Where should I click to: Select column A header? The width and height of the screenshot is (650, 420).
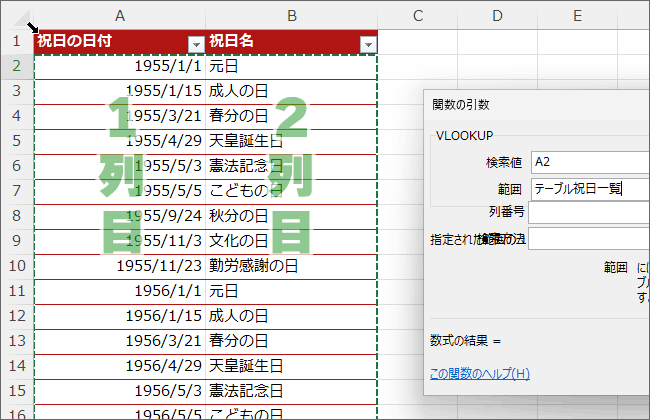coord(120,16)
